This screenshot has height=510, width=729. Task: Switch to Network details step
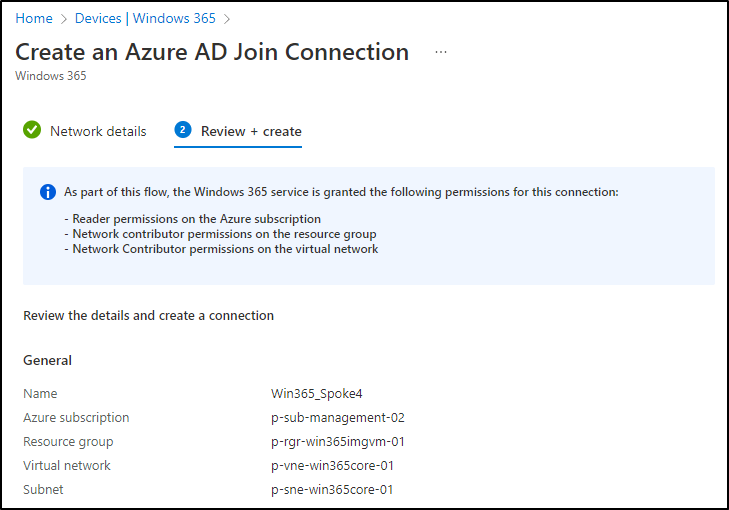[x=98, y=132]
